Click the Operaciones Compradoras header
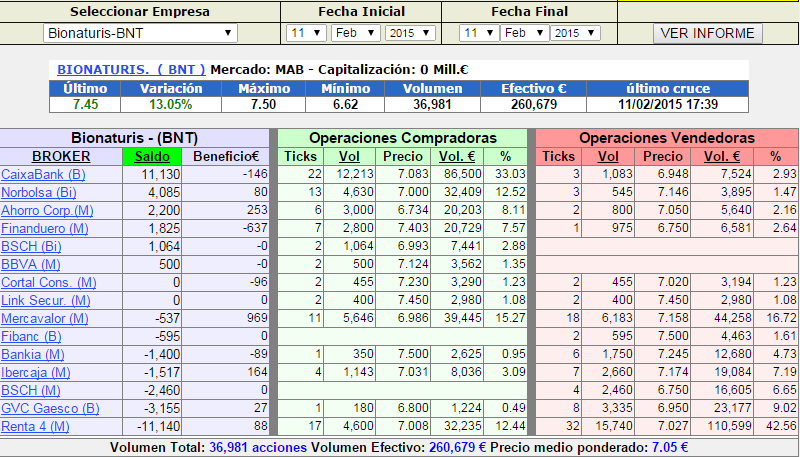 (x=403, y=138)
